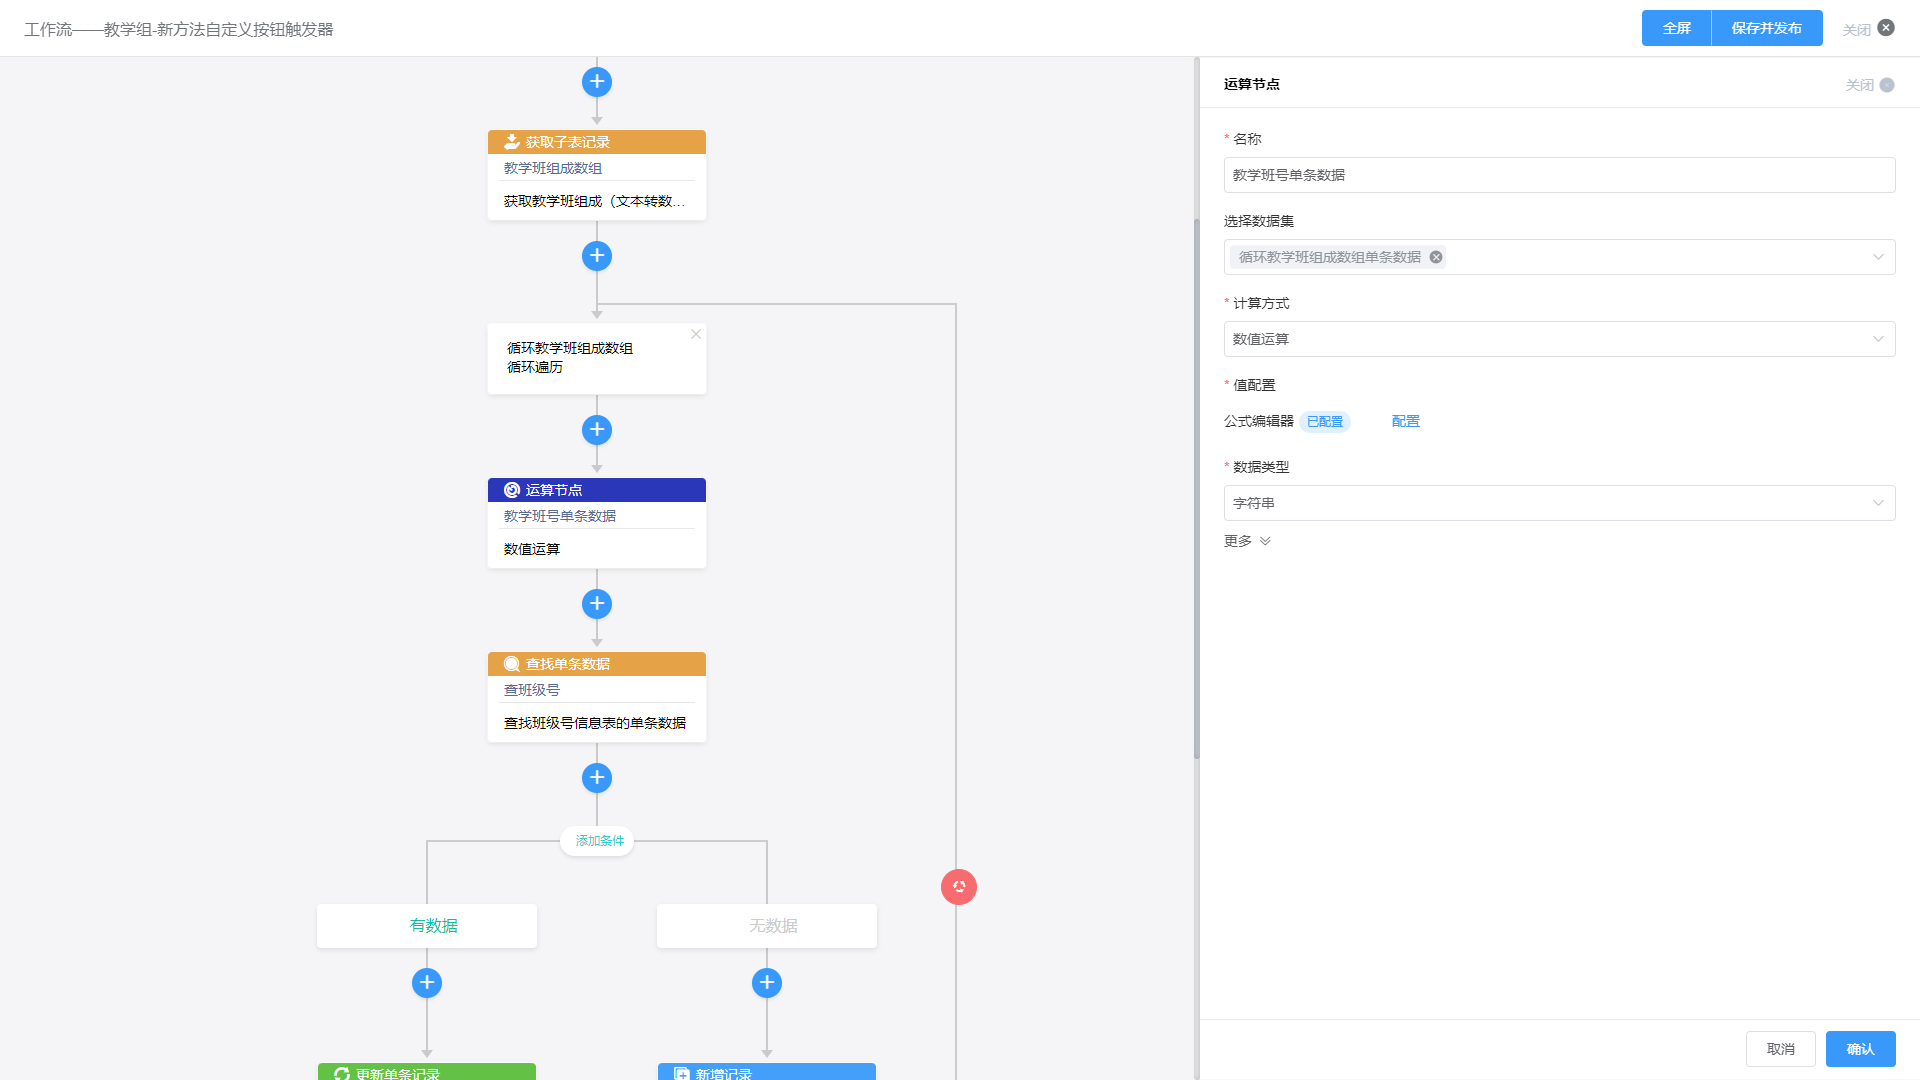Click the 更新单条记录 refresh icon
The width and height of the screenshot is (1920, 1080).
342,1073
